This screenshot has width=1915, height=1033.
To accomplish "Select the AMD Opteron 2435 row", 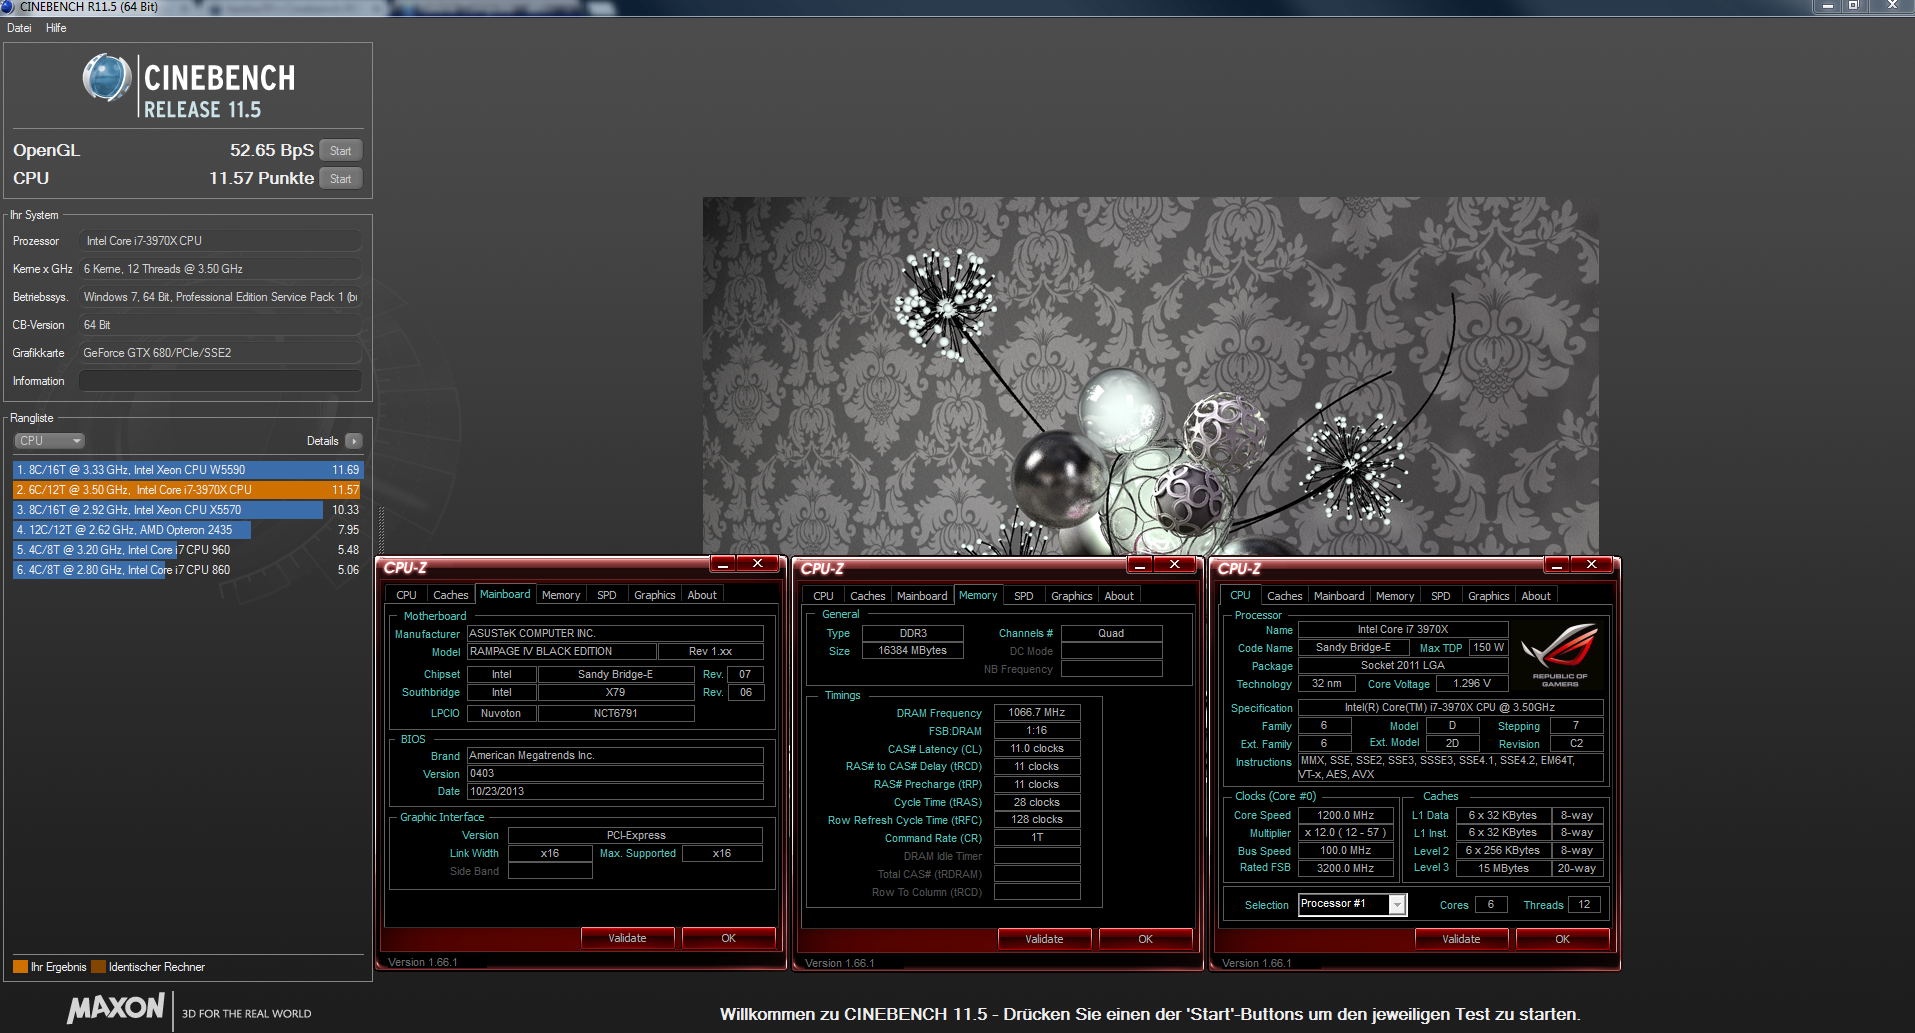I will [x=187, y=530].
